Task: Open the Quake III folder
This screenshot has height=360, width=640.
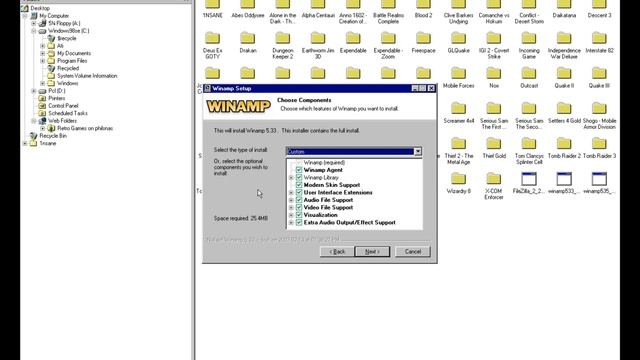Action: tap(599, 78)
